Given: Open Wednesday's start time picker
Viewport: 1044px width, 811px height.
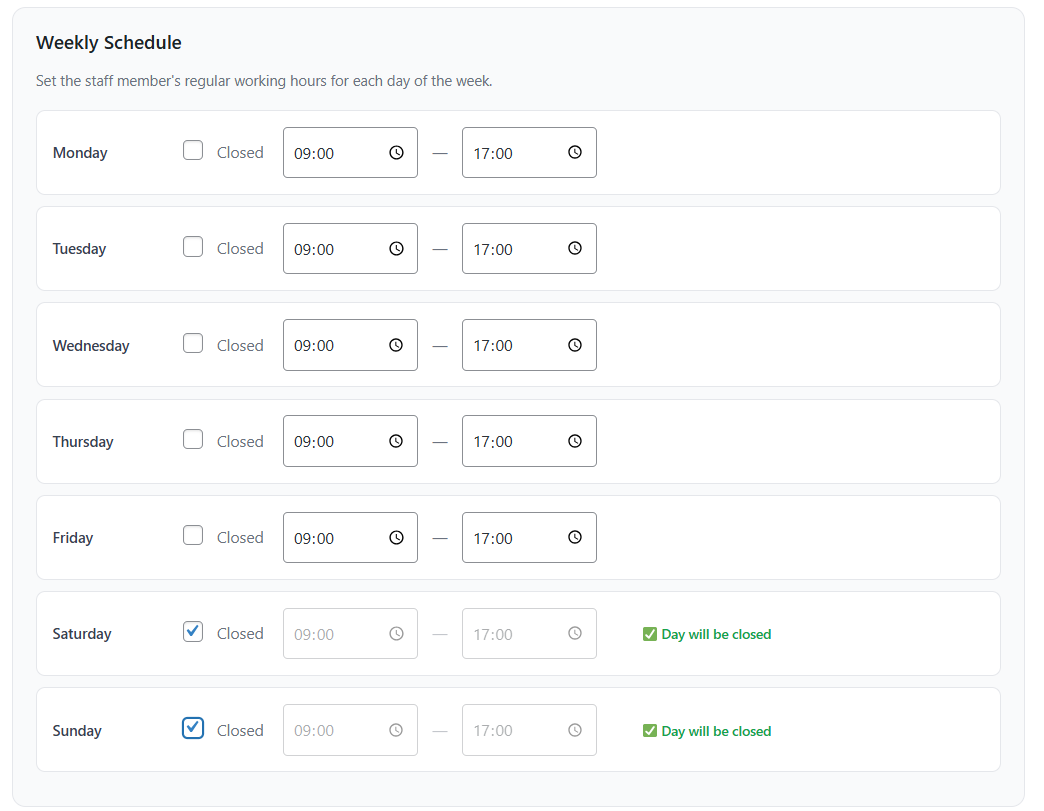Looking at the screenshot, I should click(395, 345).
